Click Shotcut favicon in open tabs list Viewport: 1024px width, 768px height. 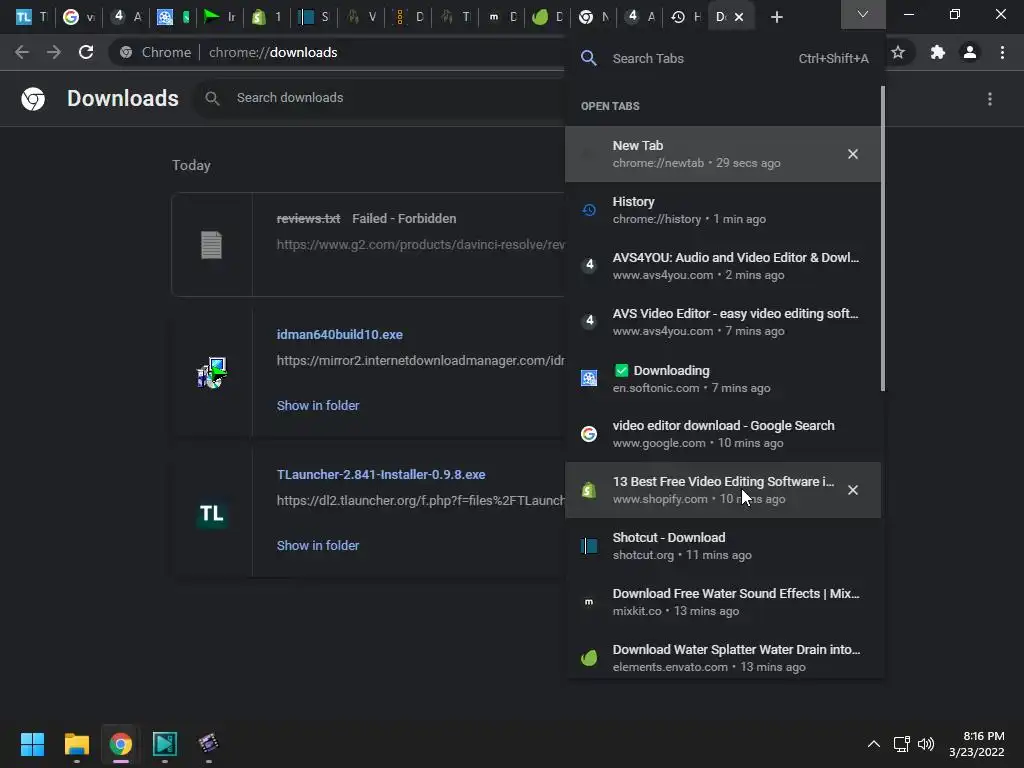click(x=589, y=546)
